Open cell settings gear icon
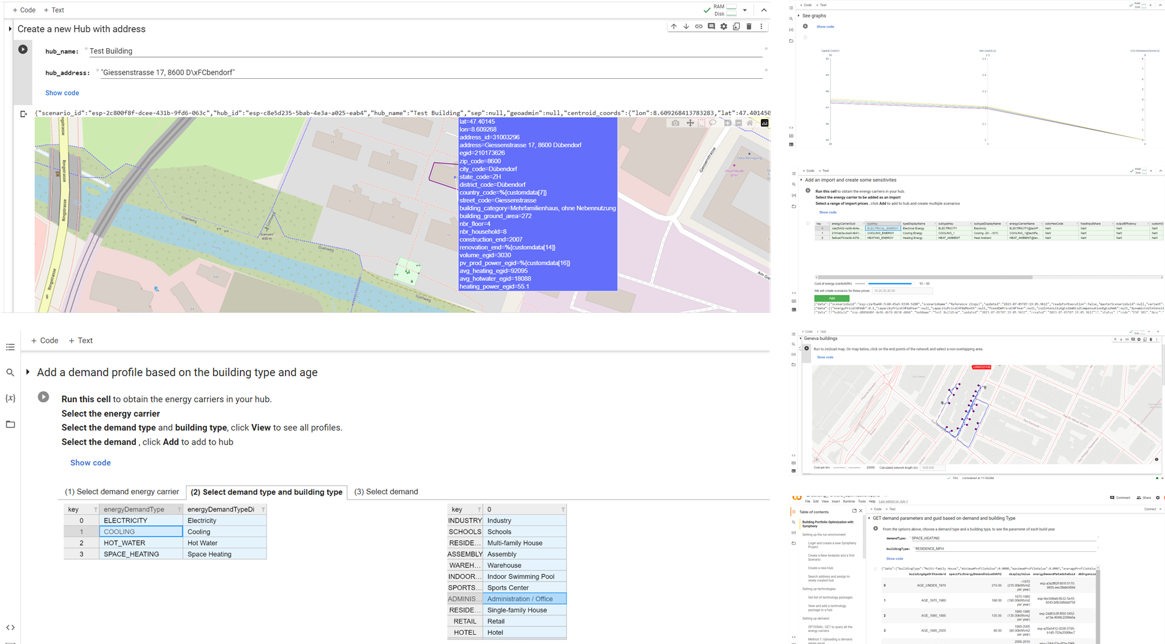 click(724, 27)
